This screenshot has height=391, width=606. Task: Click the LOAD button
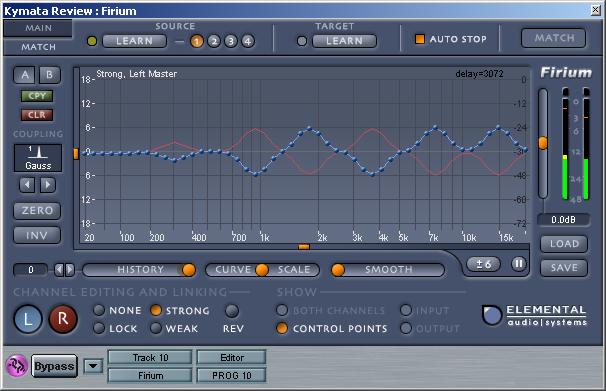click(564, 244)
